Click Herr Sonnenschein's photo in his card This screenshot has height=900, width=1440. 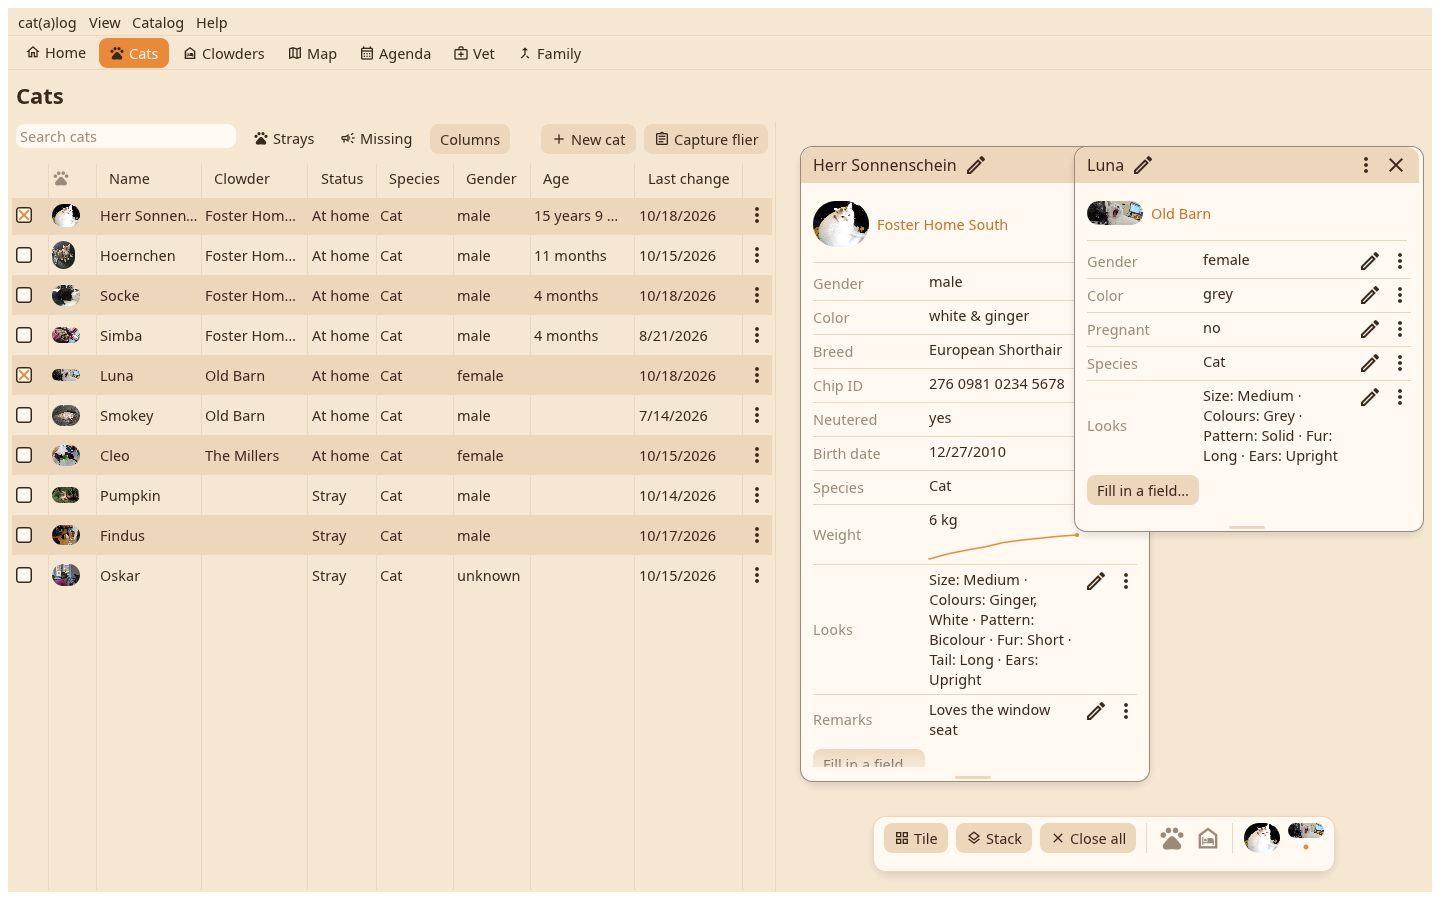[841, 224]
